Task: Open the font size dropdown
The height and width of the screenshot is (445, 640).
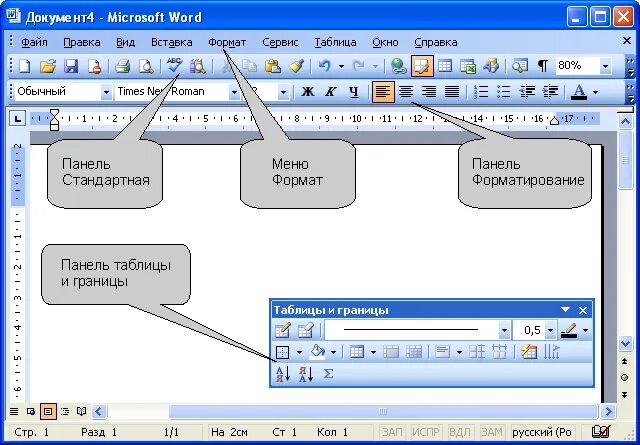Action: tap(283, 92)
